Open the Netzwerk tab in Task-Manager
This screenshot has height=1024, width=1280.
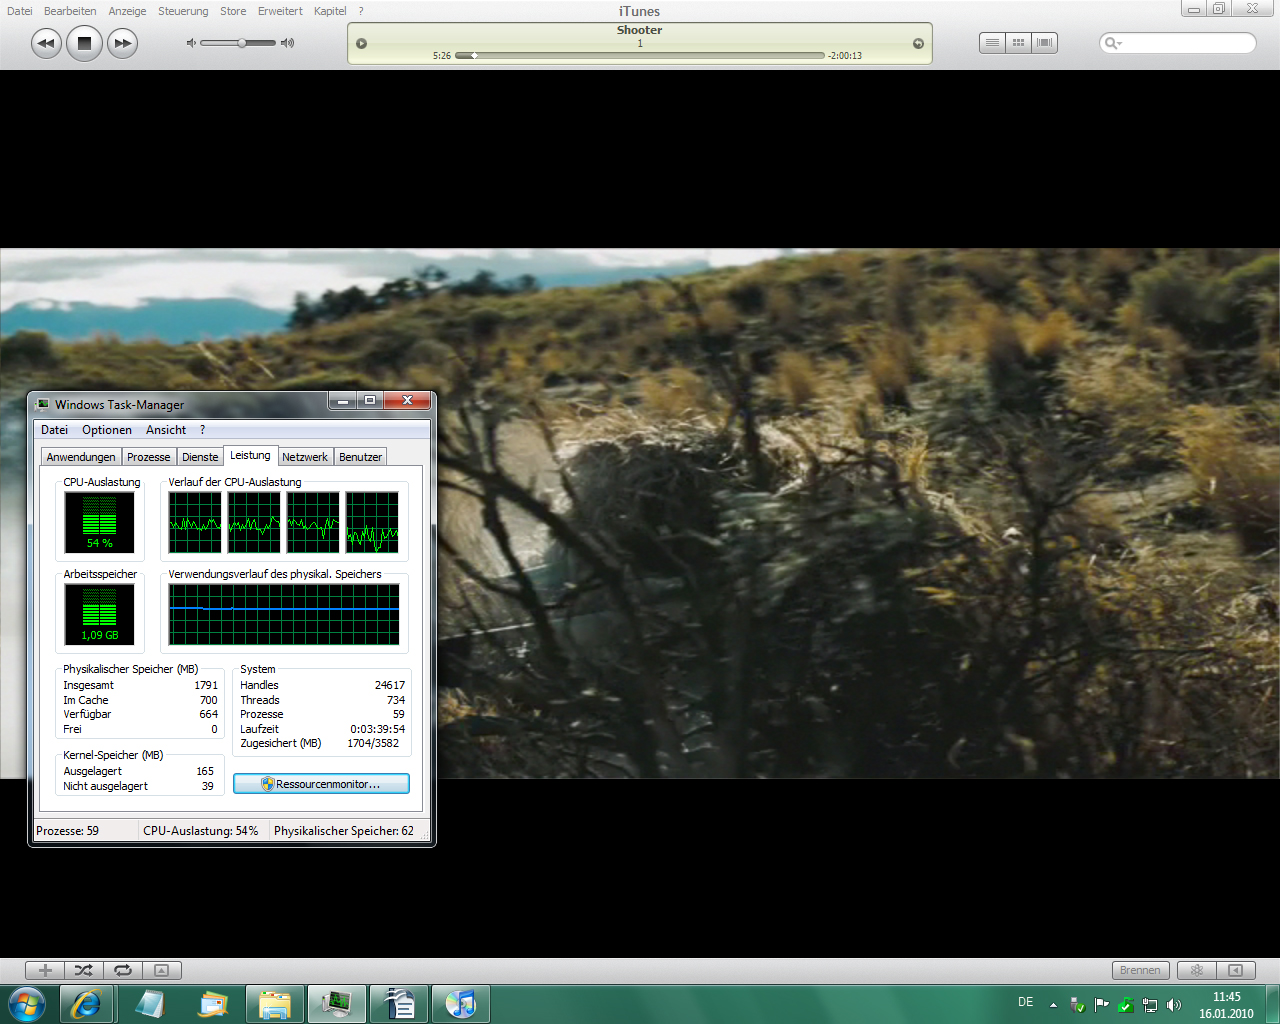coord(304,457)
